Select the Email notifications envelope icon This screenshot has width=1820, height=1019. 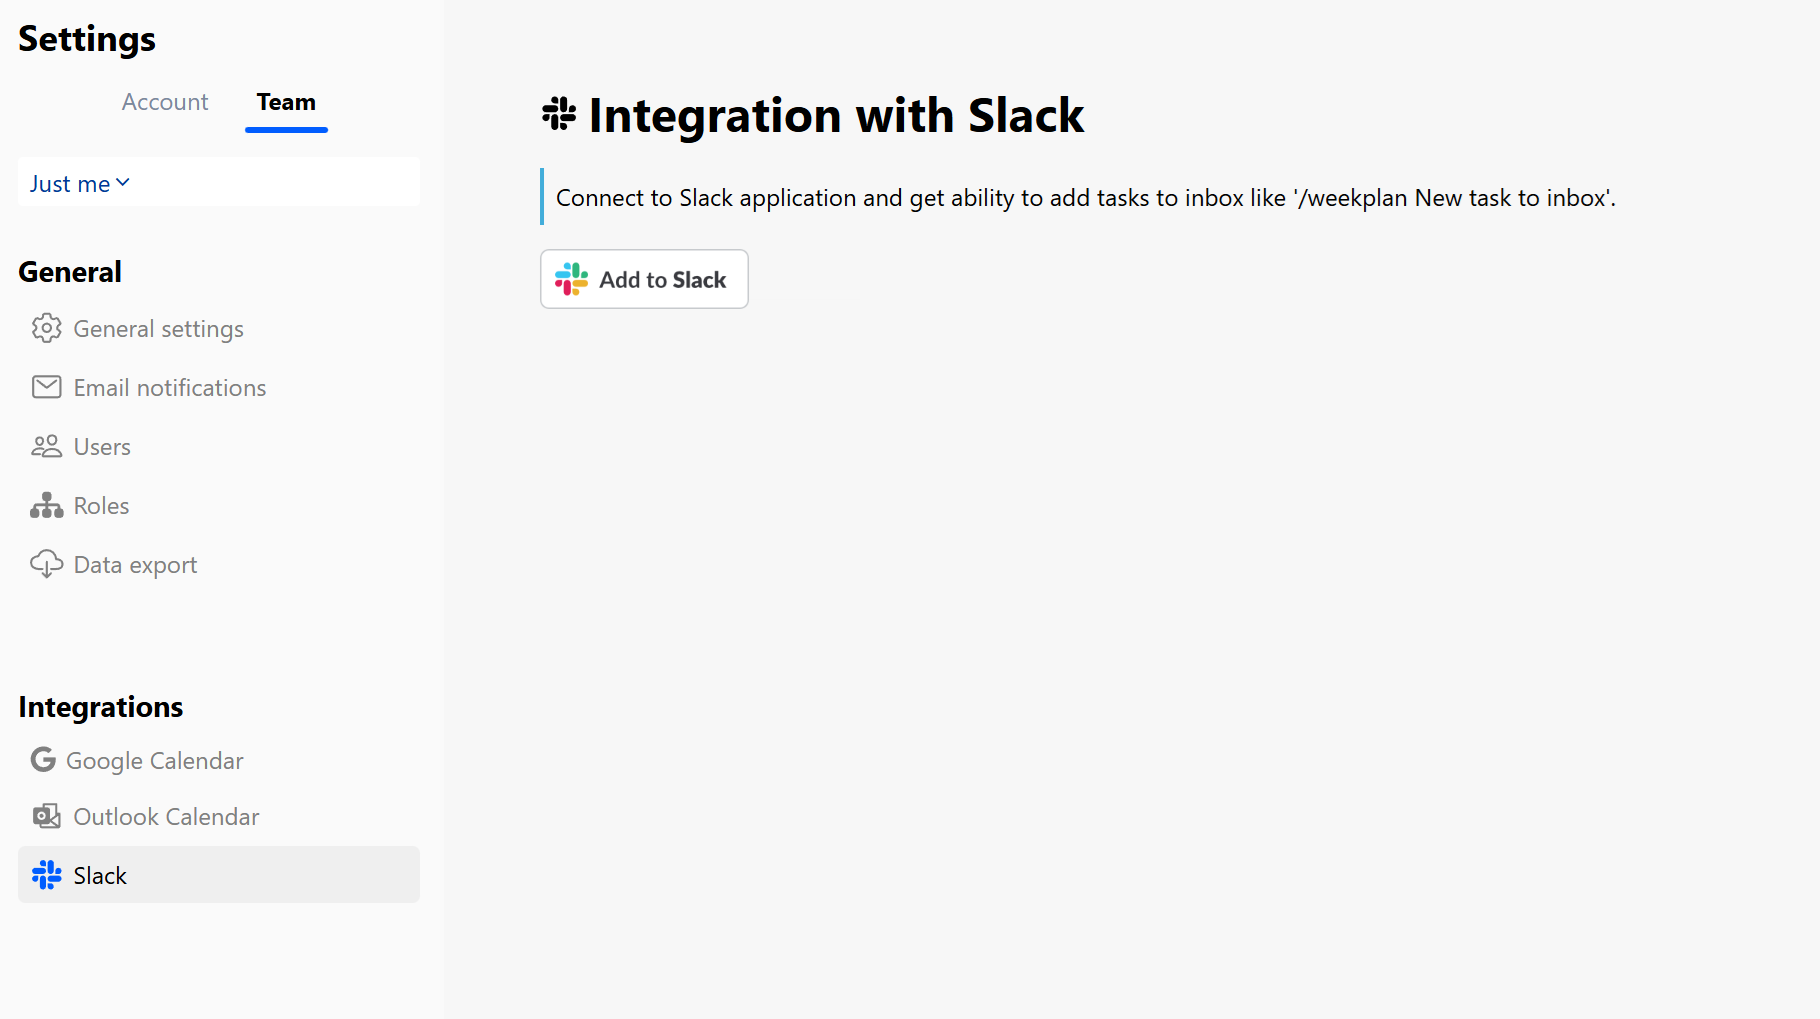click(46, 387)
